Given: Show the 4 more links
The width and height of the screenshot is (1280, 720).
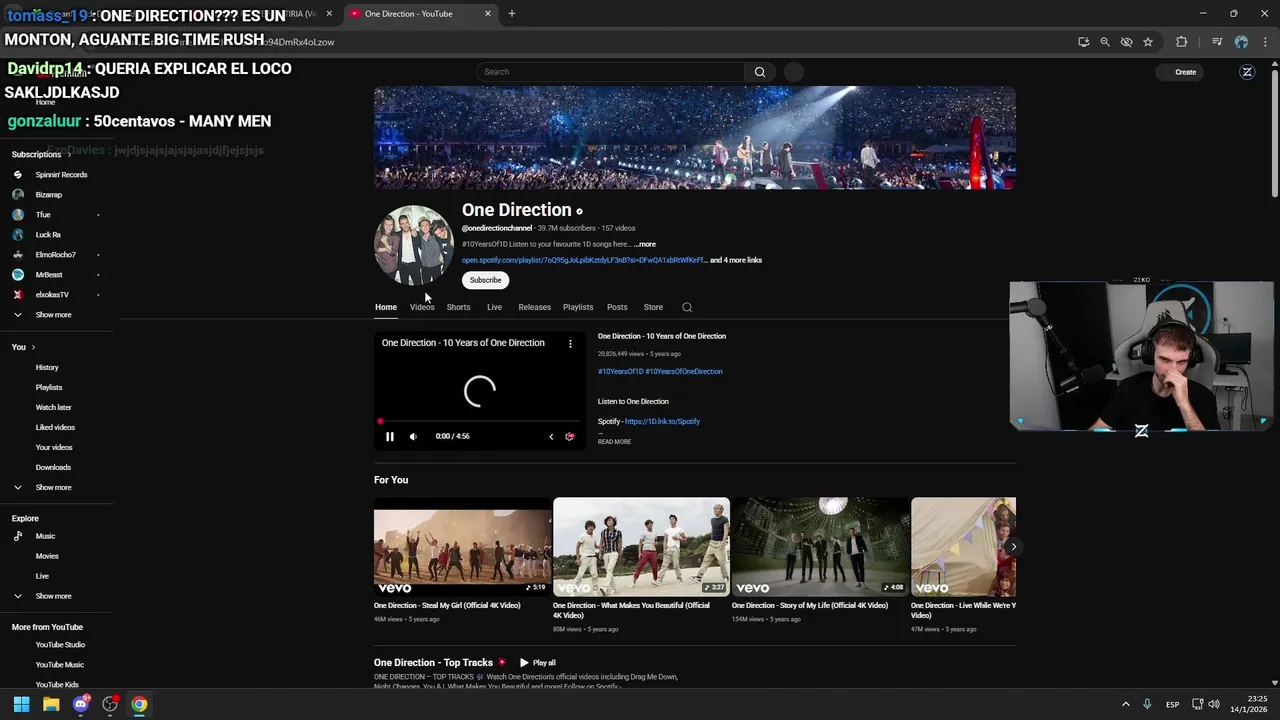Looking at the screenshot, I should 736,260.
